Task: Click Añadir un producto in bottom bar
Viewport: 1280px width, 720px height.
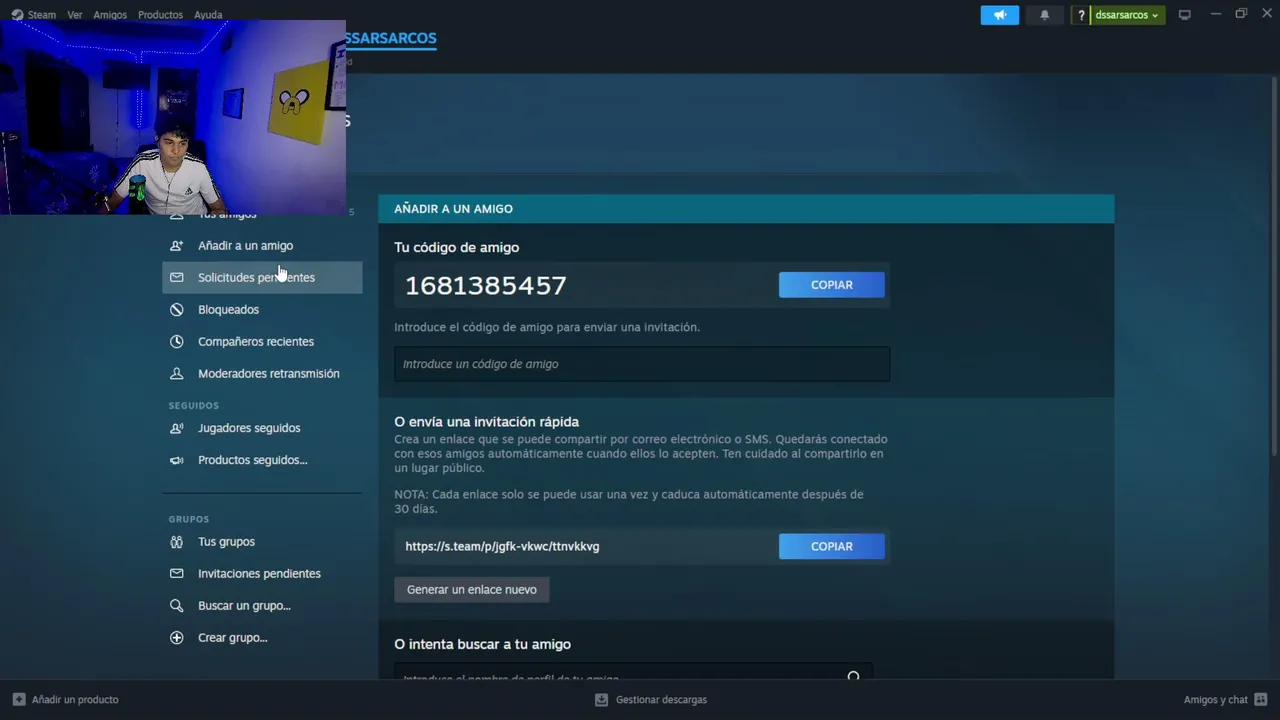Action: pos(66,700)
